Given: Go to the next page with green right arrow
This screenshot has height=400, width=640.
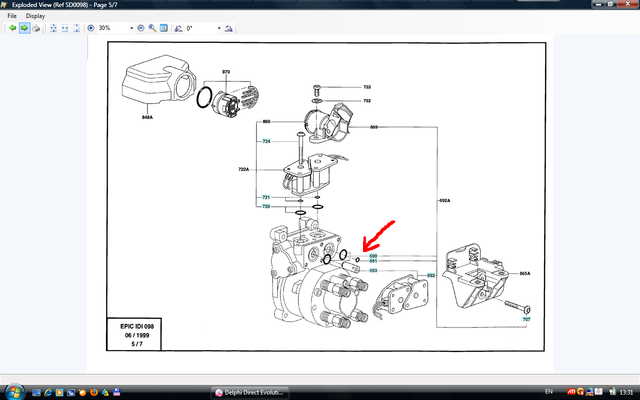Looking at the screenshot, I should tap(24, 28).
